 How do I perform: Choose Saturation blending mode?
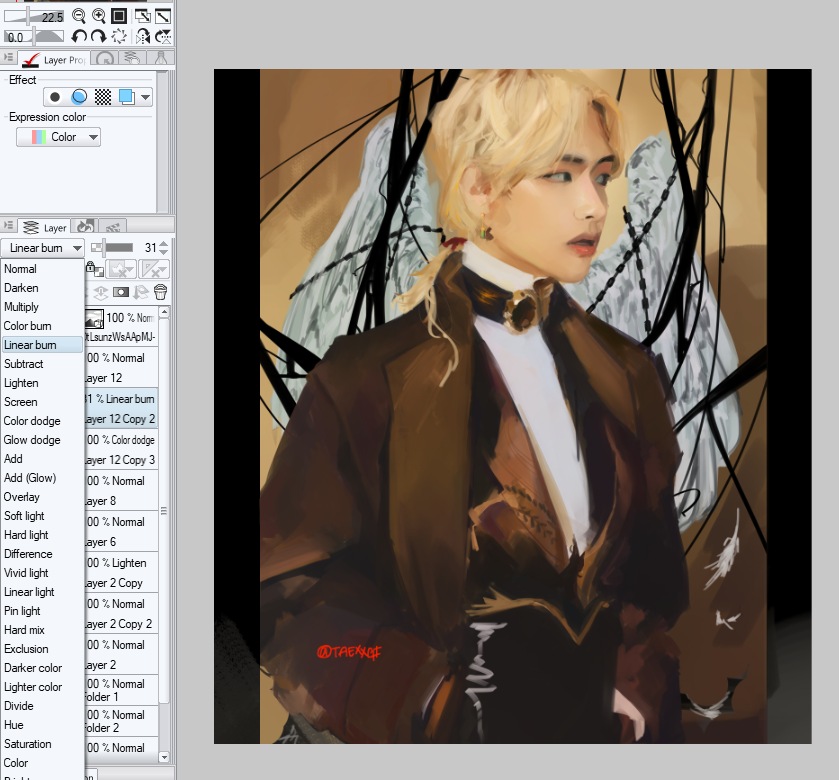pyautogui.click(x=42, y=744)
